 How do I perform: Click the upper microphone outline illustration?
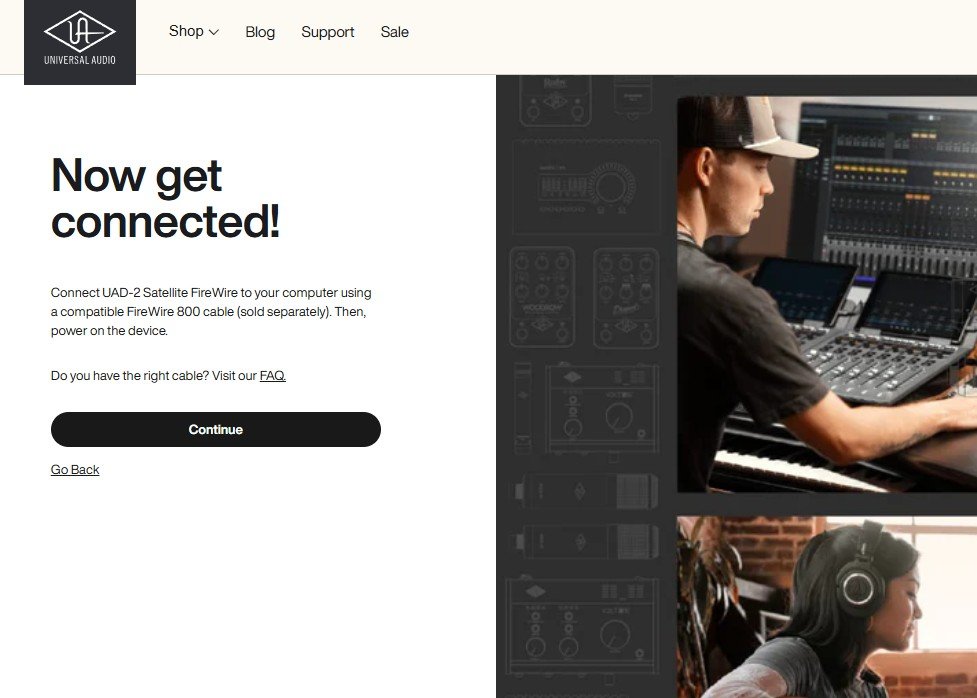tap(586, 492)
